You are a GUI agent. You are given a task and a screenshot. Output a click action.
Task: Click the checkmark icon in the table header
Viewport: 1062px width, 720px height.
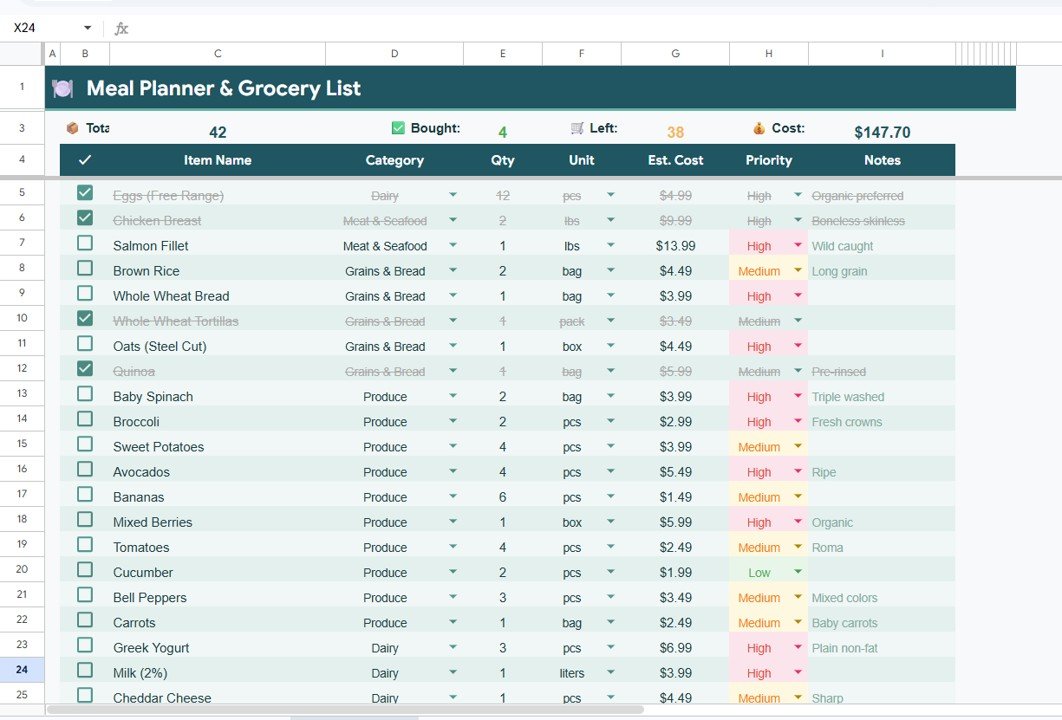(x=85, y=160)
